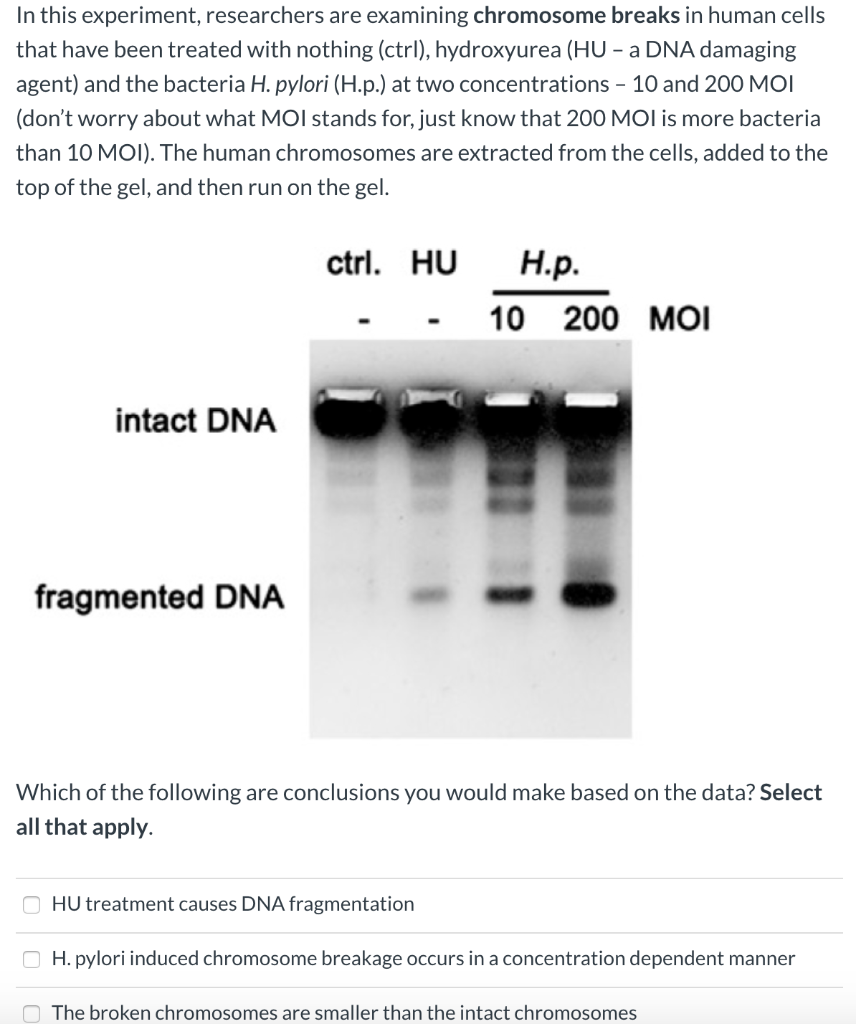Click the fragmented band in the 10 MOI lane
This screenshot has height=1024, width=856.
coord(510,594)
